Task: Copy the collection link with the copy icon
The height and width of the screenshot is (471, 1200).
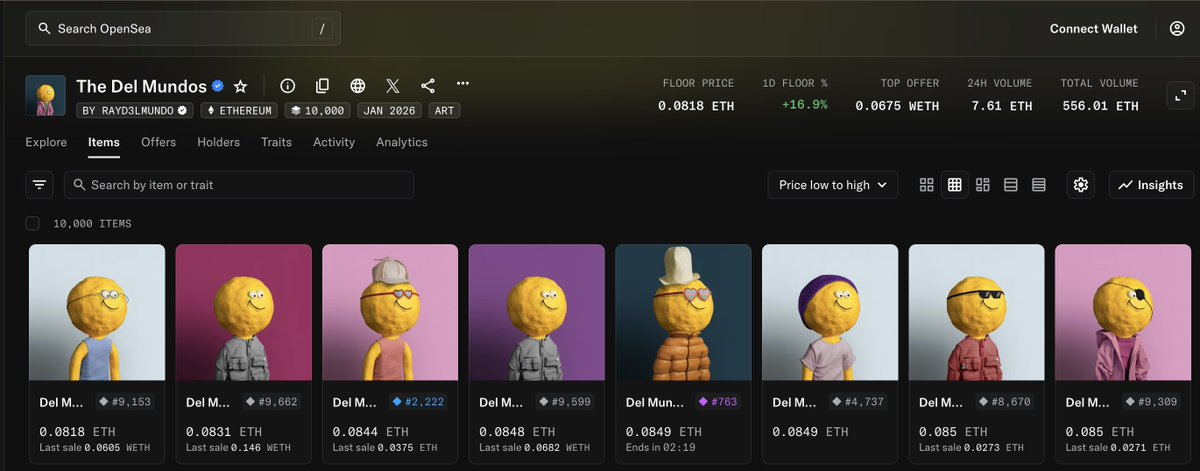Action: point(322,86)
